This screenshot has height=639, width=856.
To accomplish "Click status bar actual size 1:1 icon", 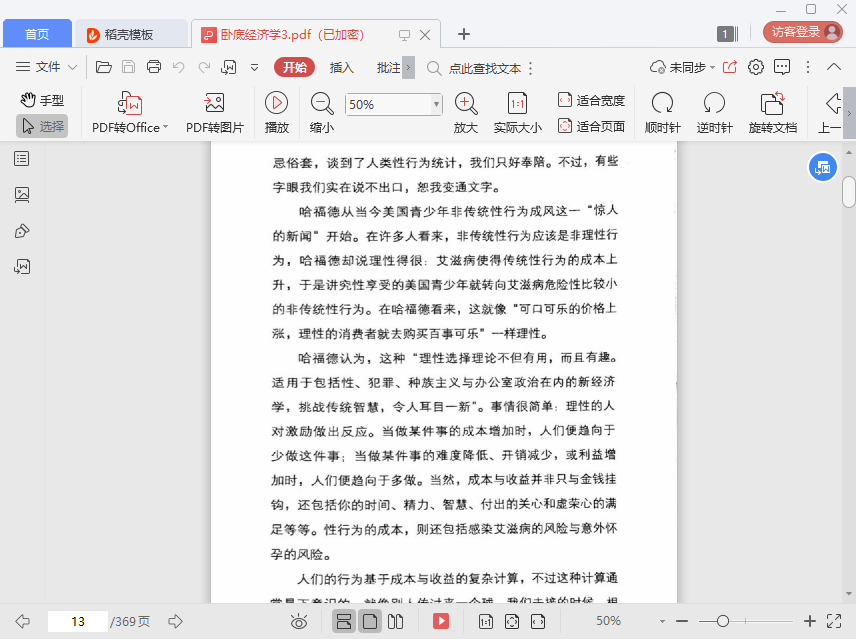I will pyautogui.click(x=486, y=621).
